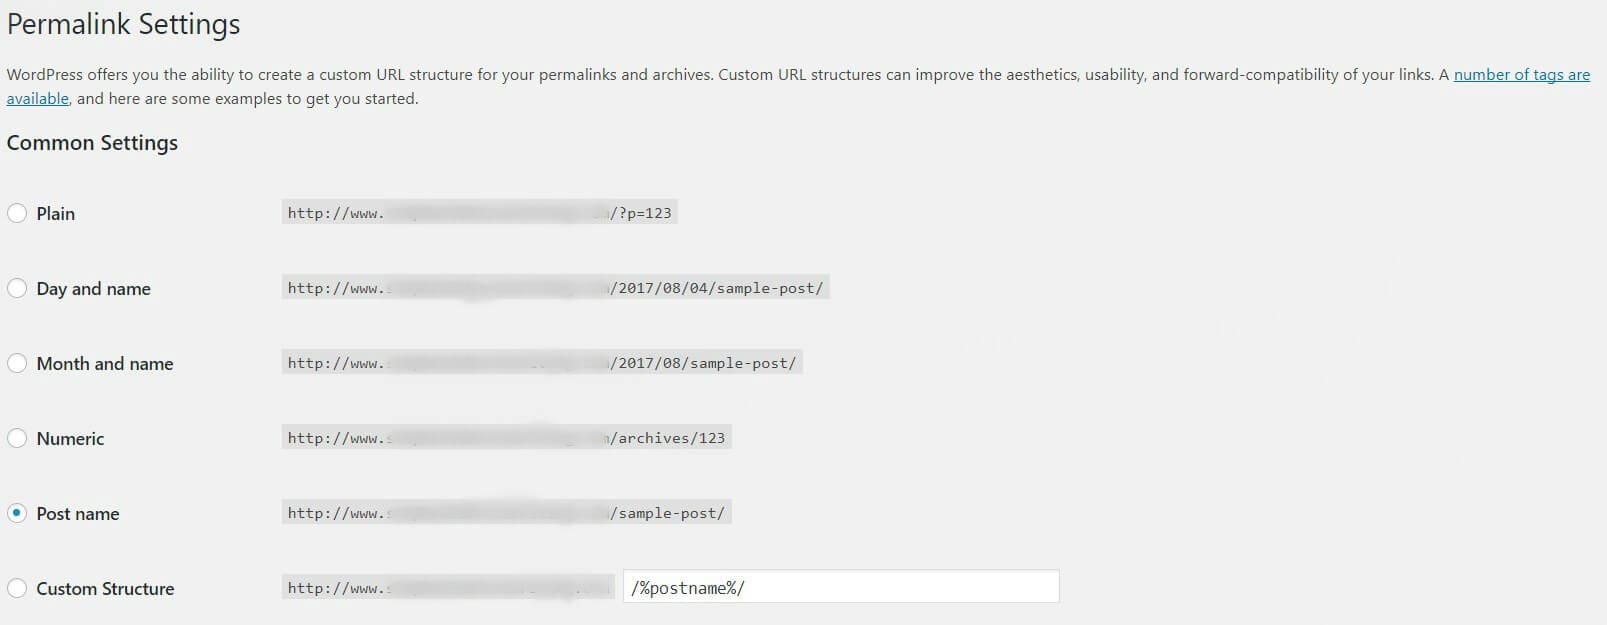Click the Numeric URL ending in archives/123
1607x625 pixels.
pyautogui.click(x=507, y=437)
